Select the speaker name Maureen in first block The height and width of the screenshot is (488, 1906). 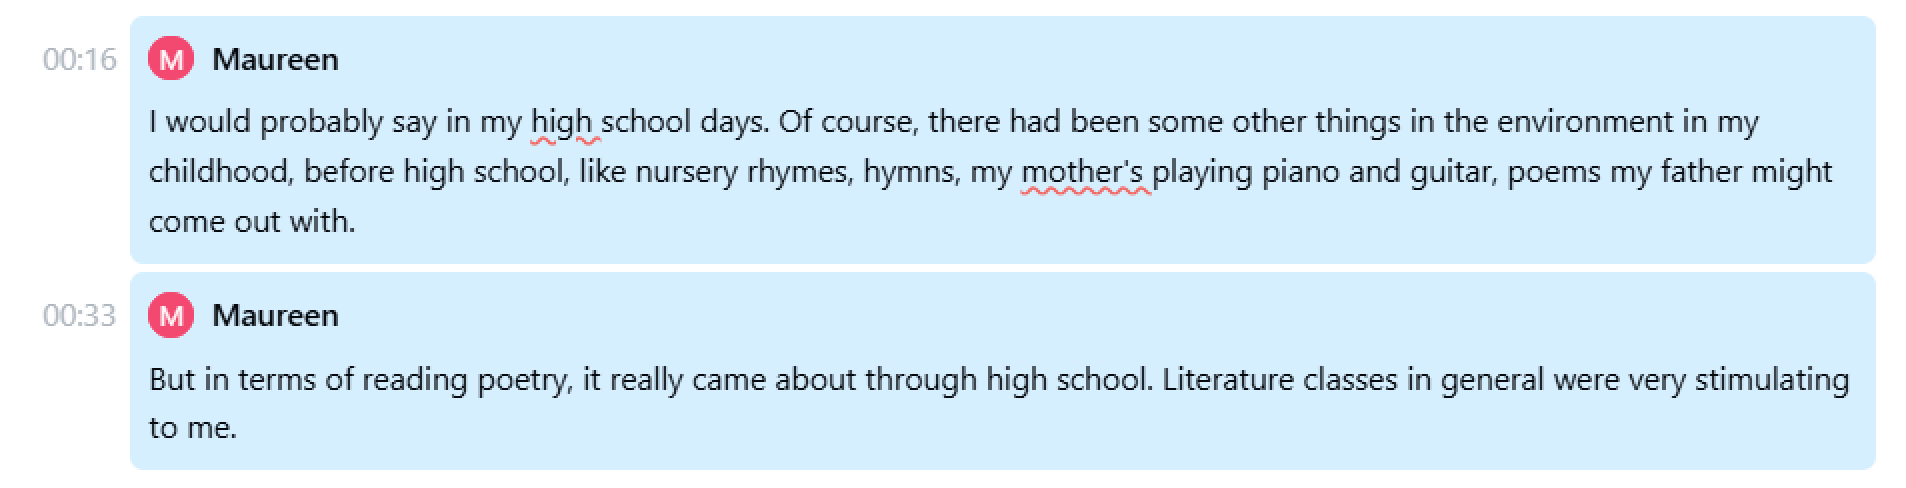point(275,60)
